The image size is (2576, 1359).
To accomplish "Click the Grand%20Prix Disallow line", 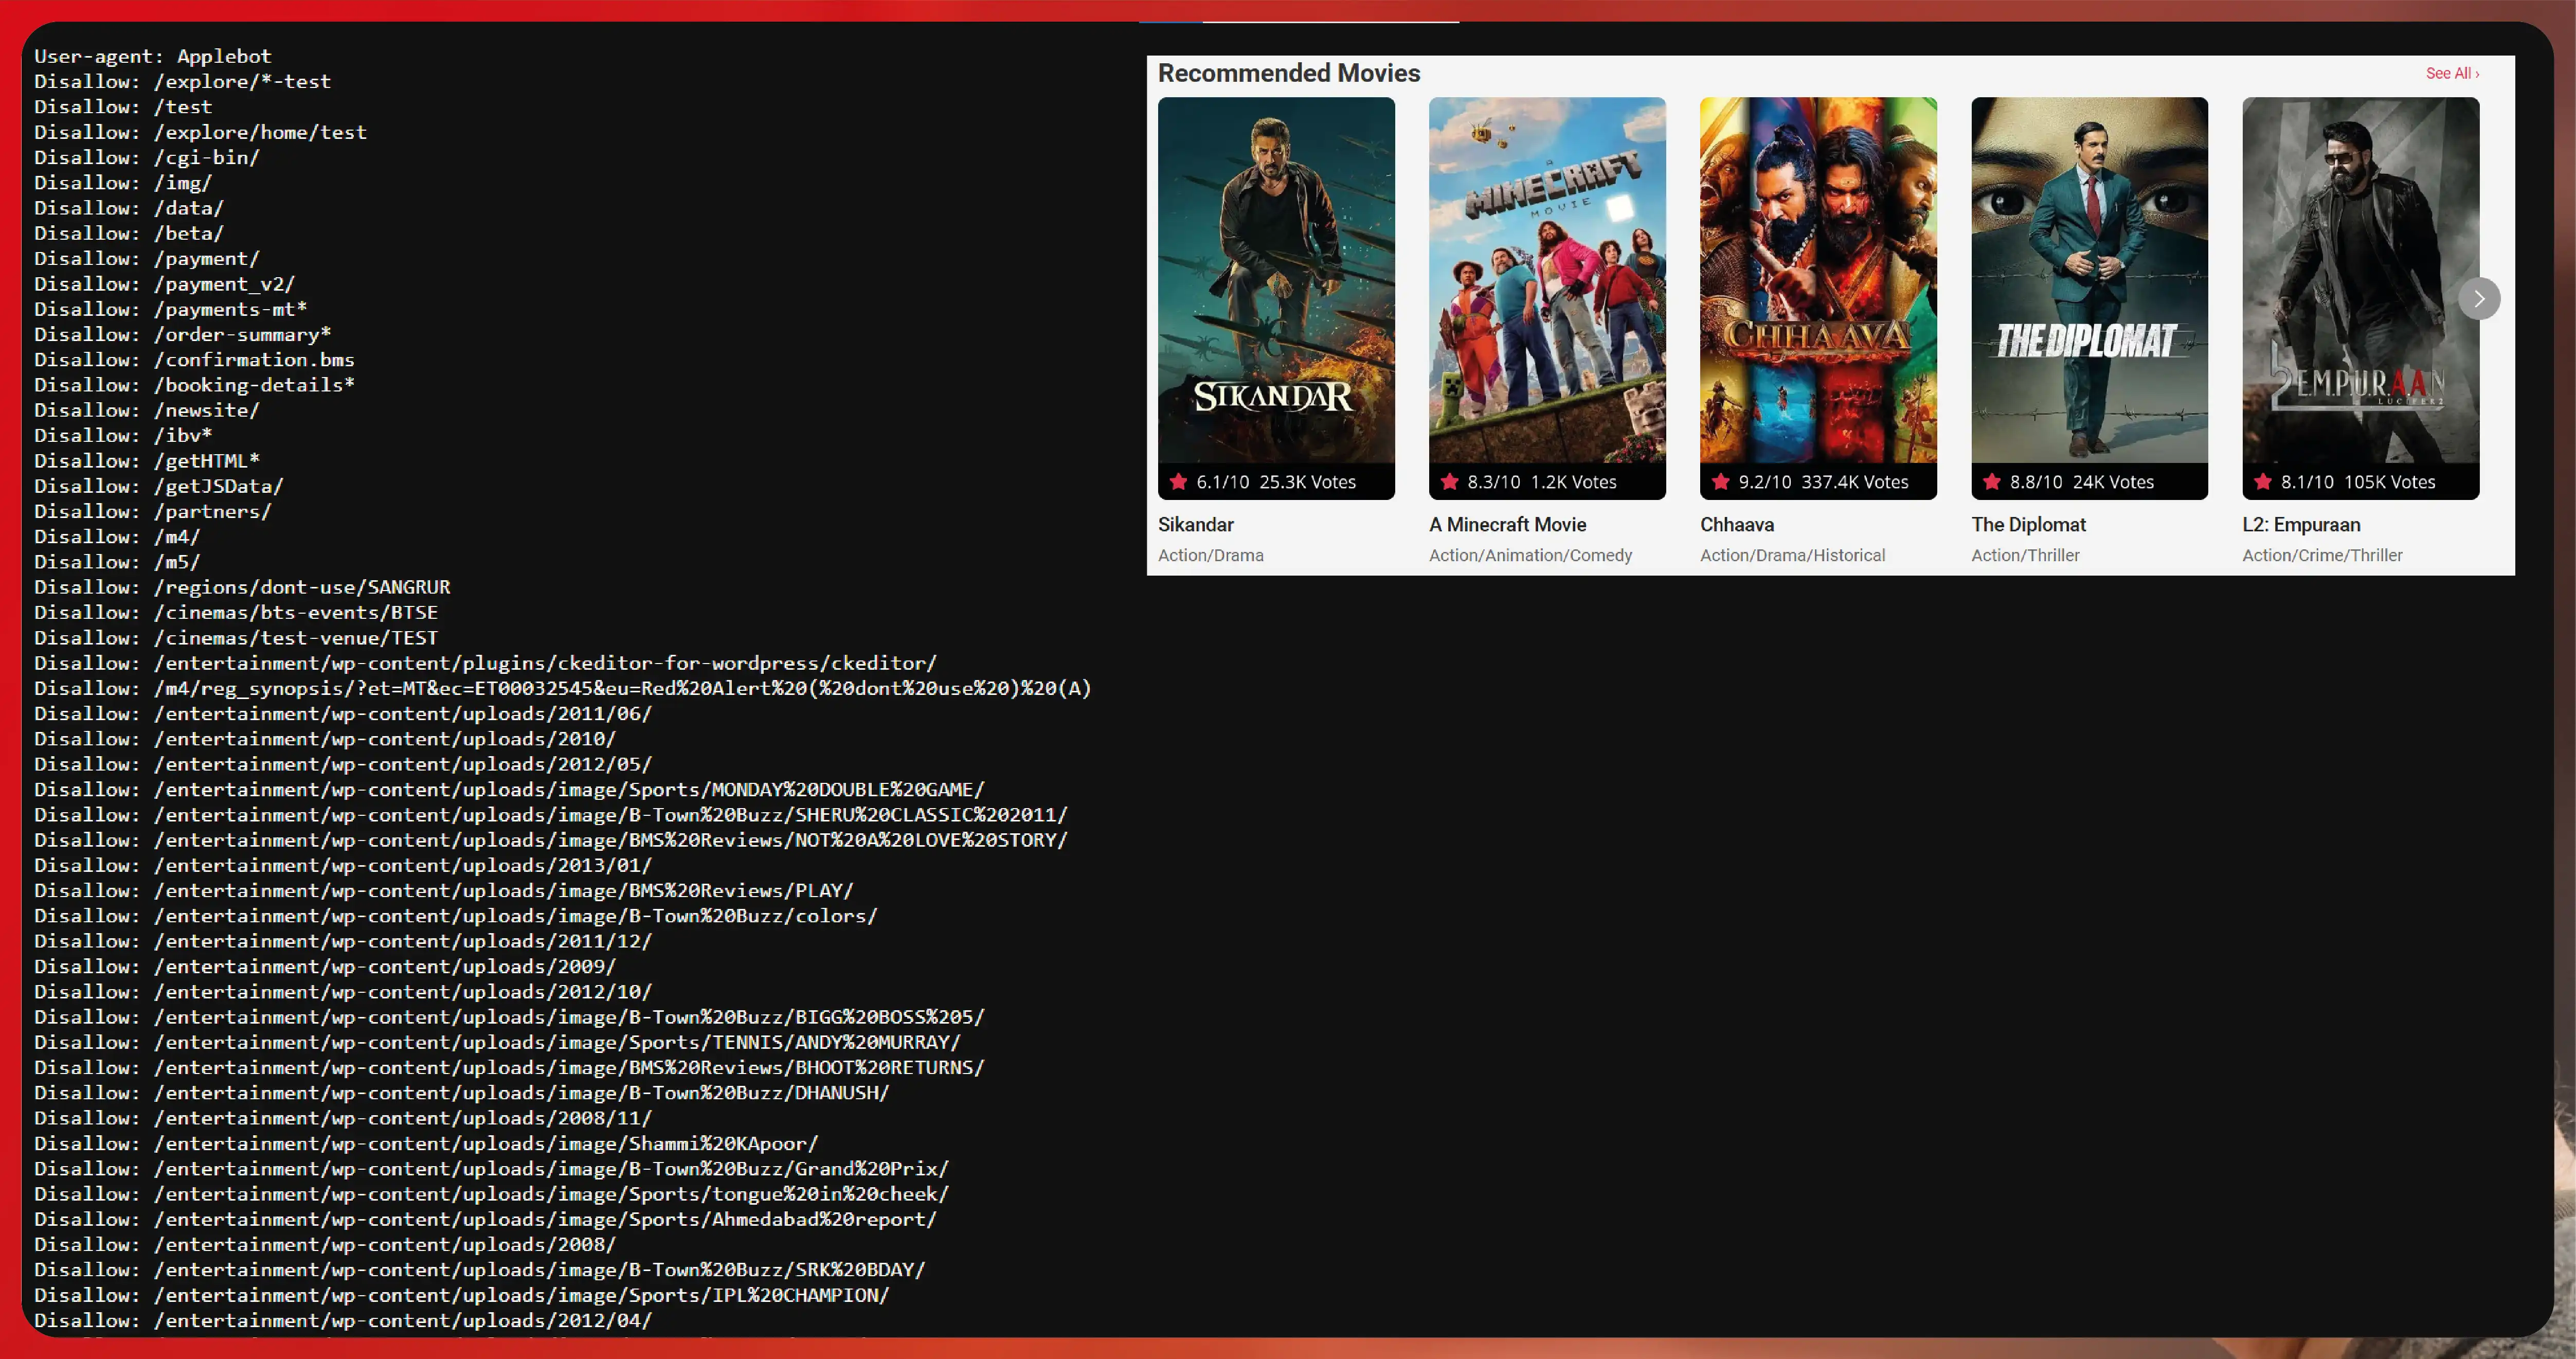I will click(x=492, y=1168).
